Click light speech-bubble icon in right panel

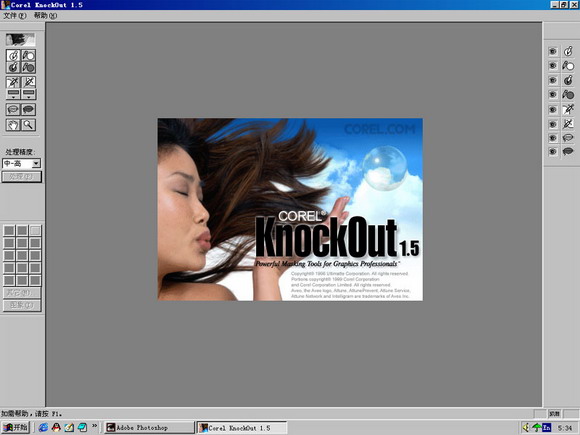568,138
